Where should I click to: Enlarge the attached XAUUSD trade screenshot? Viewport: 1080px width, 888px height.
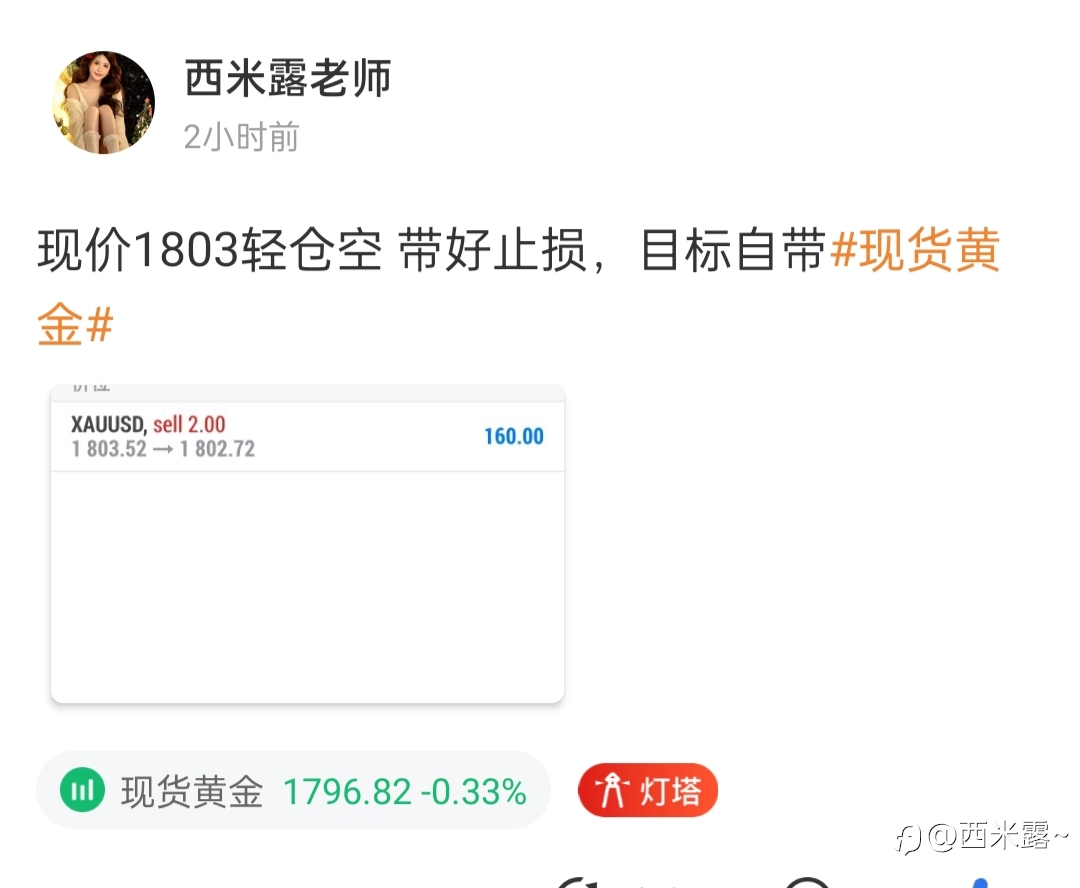coord(307,544)
